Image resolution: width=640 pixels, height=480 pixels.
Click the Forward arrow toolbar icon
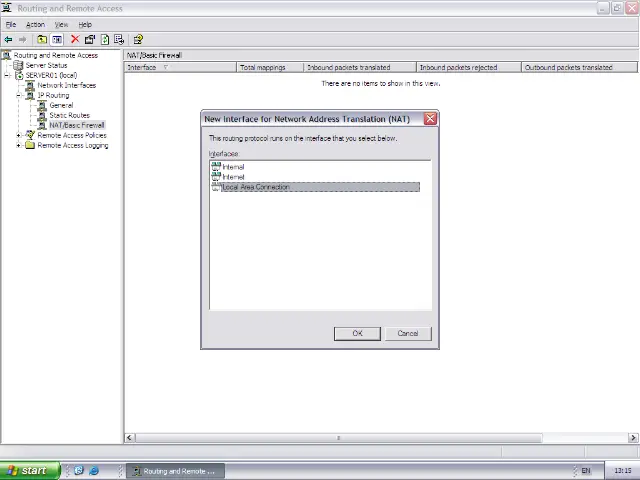(22, 40)
